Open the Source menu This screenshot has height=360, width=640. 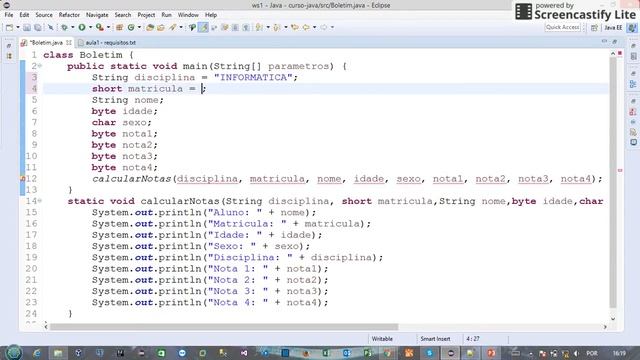click(x=44, y=15)
